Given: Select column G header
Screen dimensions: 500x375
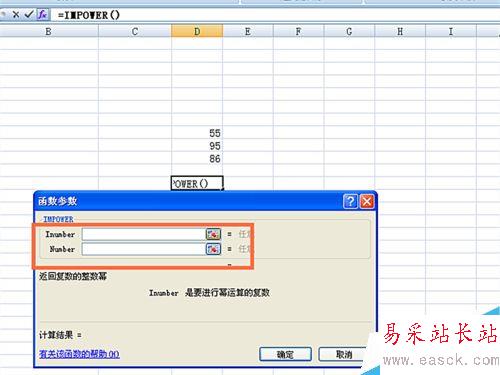Looking at the screenshot, I should coord(349,32).
